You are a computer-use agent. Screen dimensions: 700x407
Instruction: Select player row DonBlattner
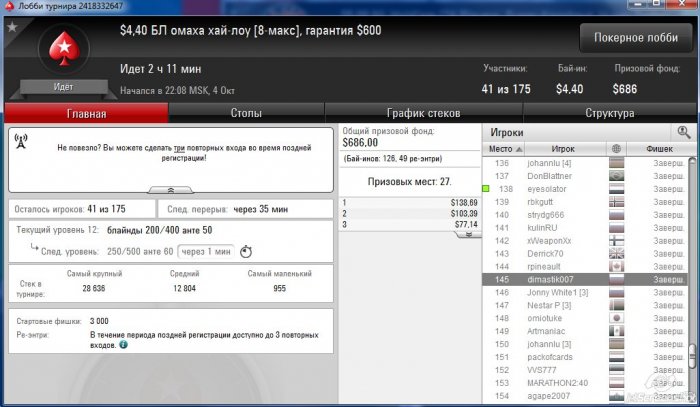click(x=585, y=176)
